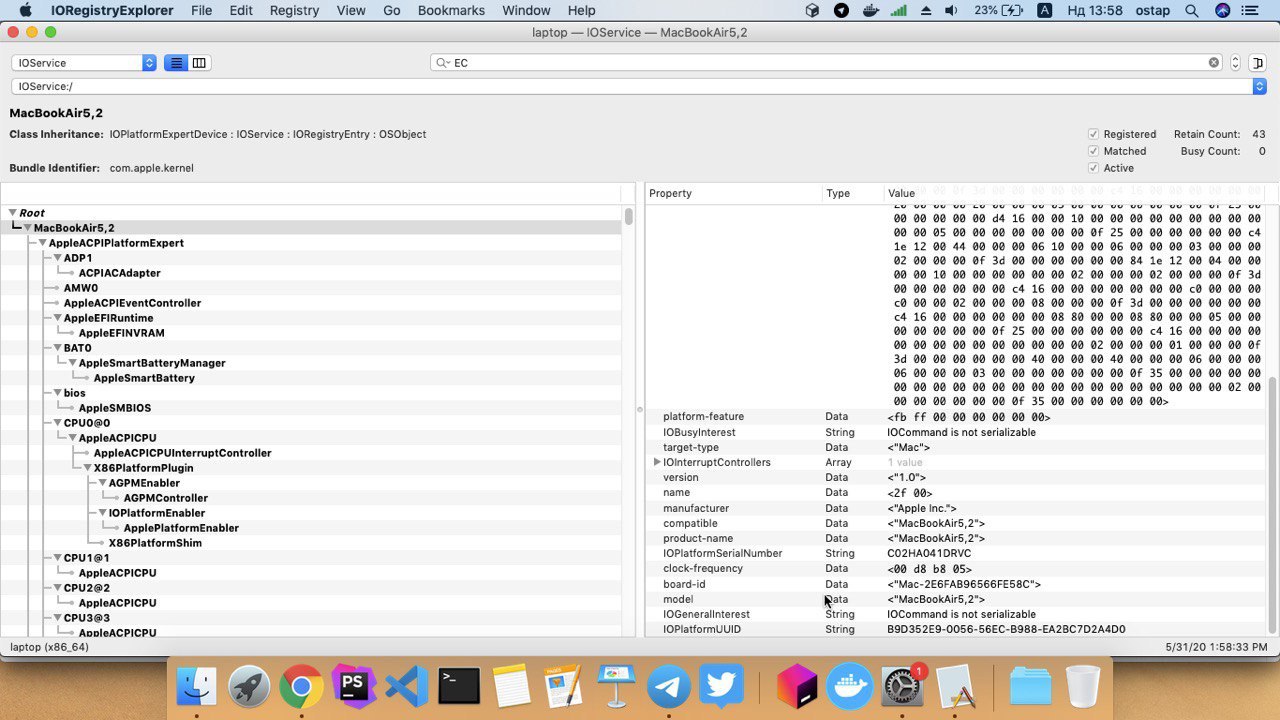Toggle the Active checkbox

(x=1093, y=168)
